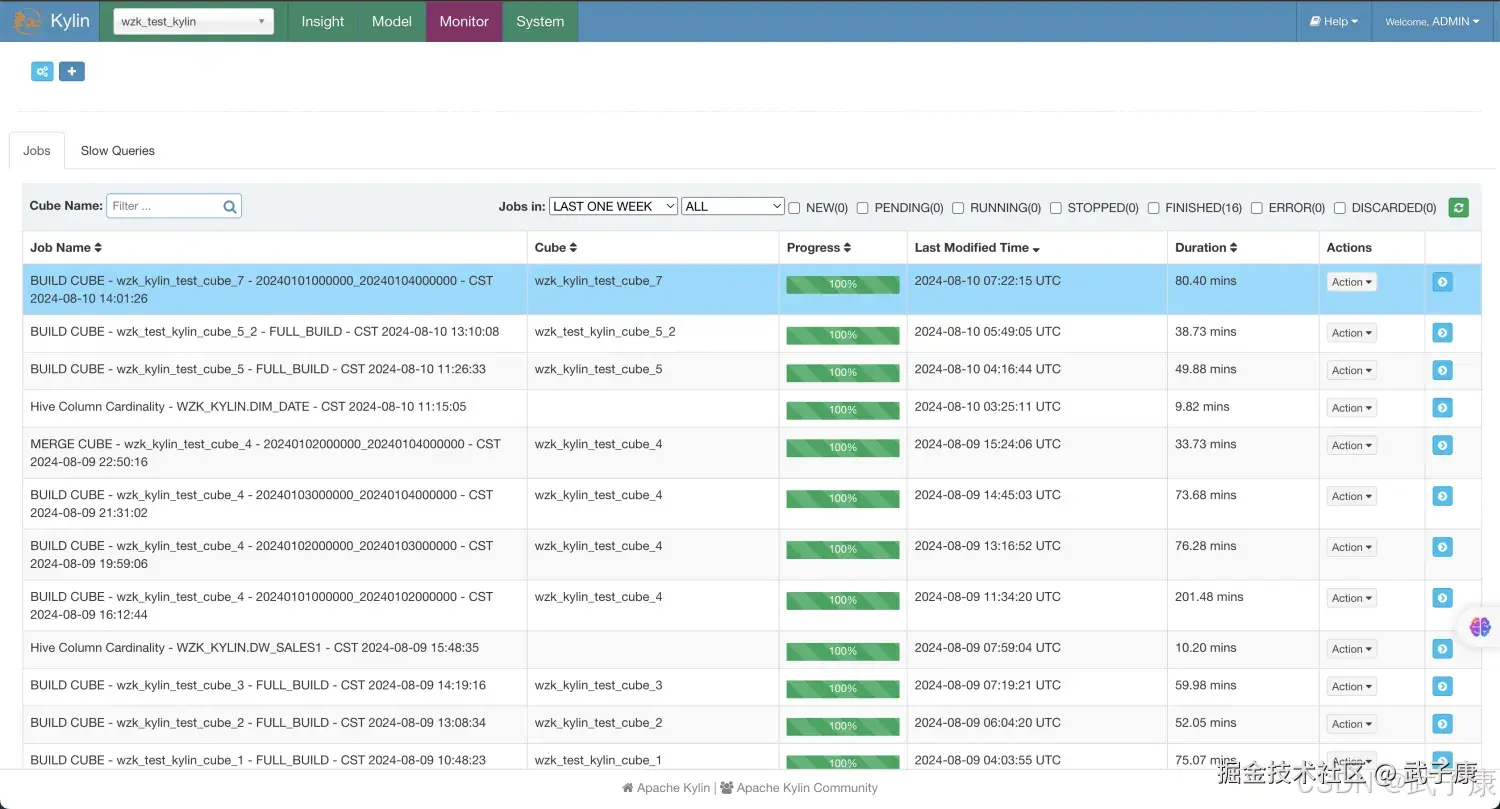Click the purple brain floating icon
The width and height of the screenshot is (1500, 809).
pos(1480,627)
